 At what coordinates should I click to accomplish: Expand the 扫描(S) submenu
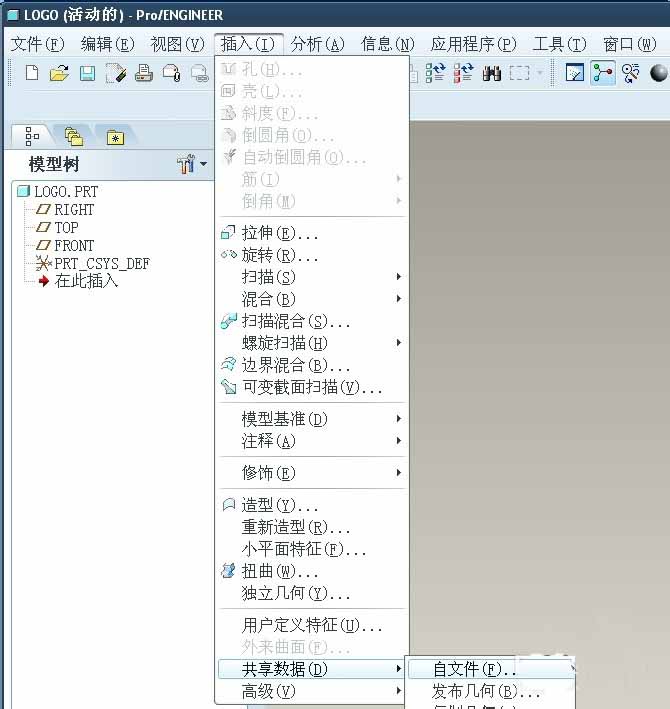[x=312, y=277]
